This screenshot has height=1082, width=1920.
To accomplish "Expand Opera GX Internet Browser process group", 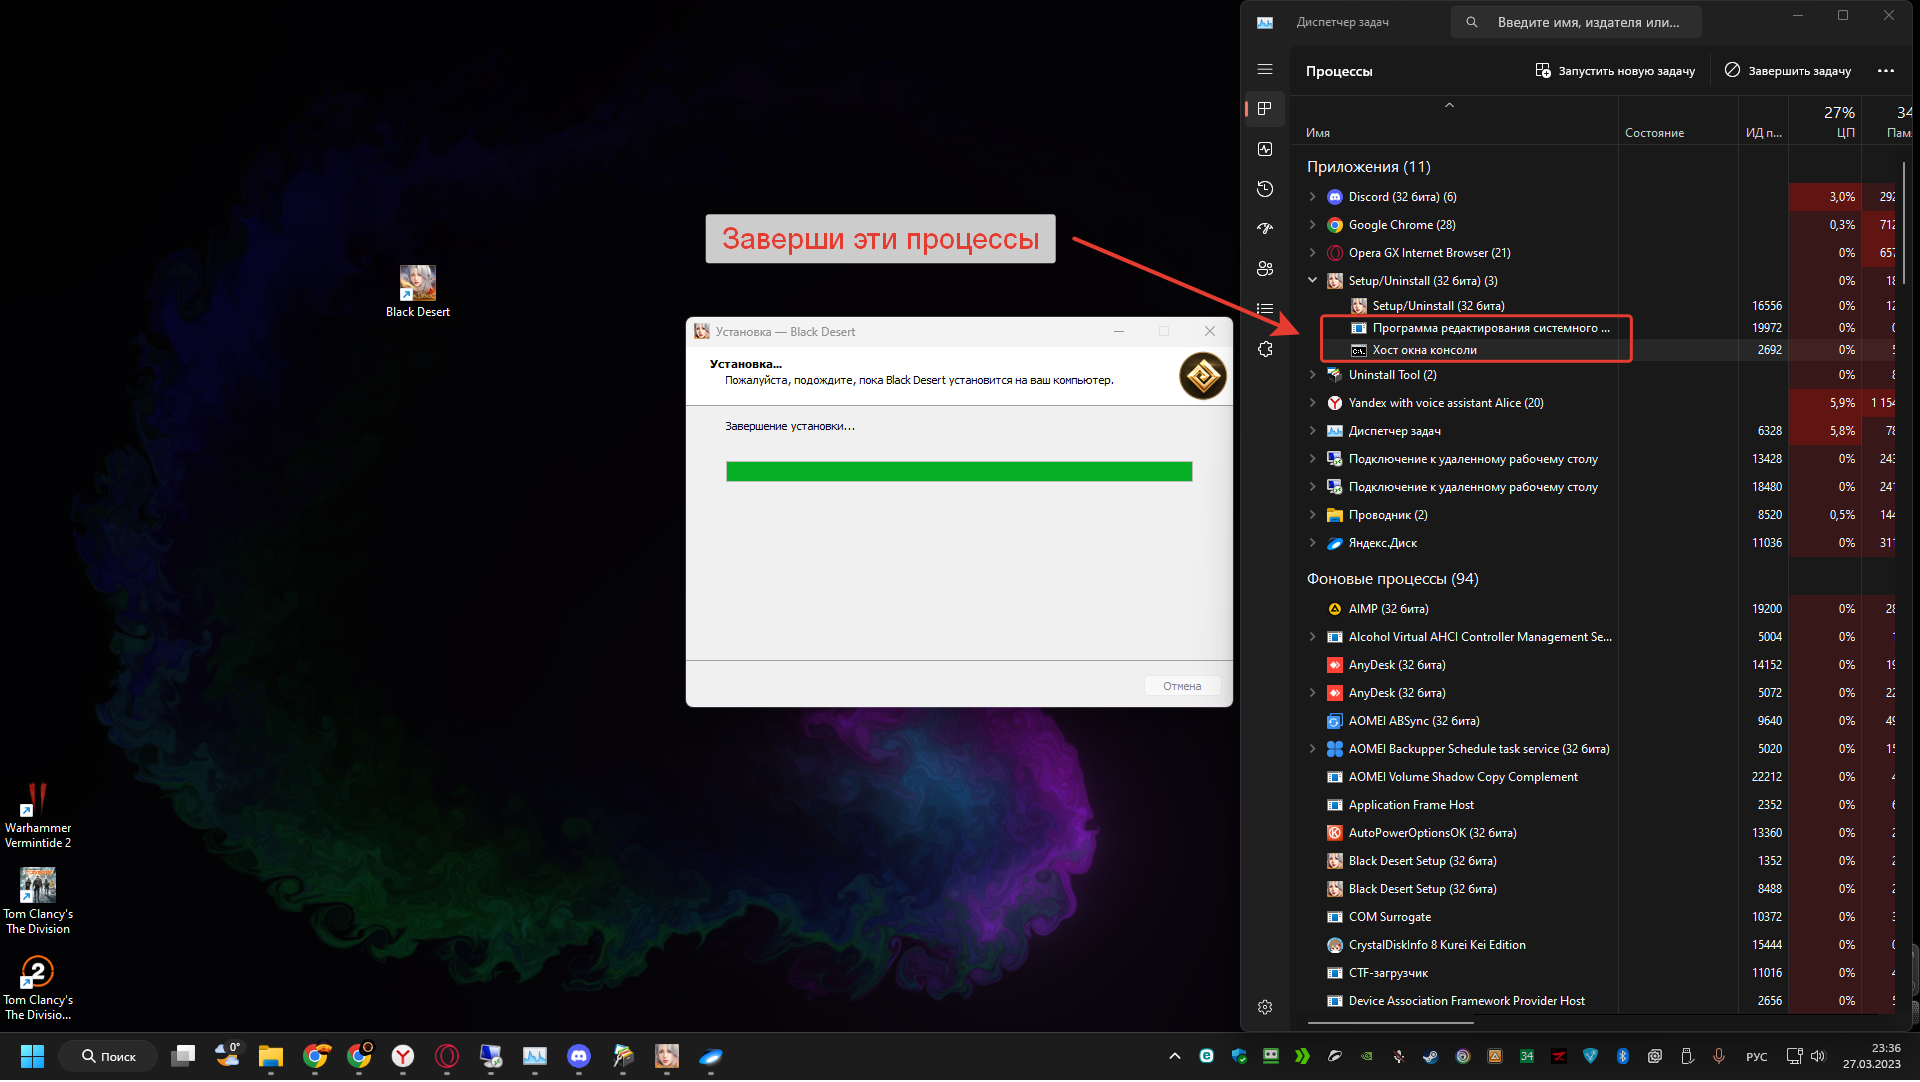I will [1313, 253].
